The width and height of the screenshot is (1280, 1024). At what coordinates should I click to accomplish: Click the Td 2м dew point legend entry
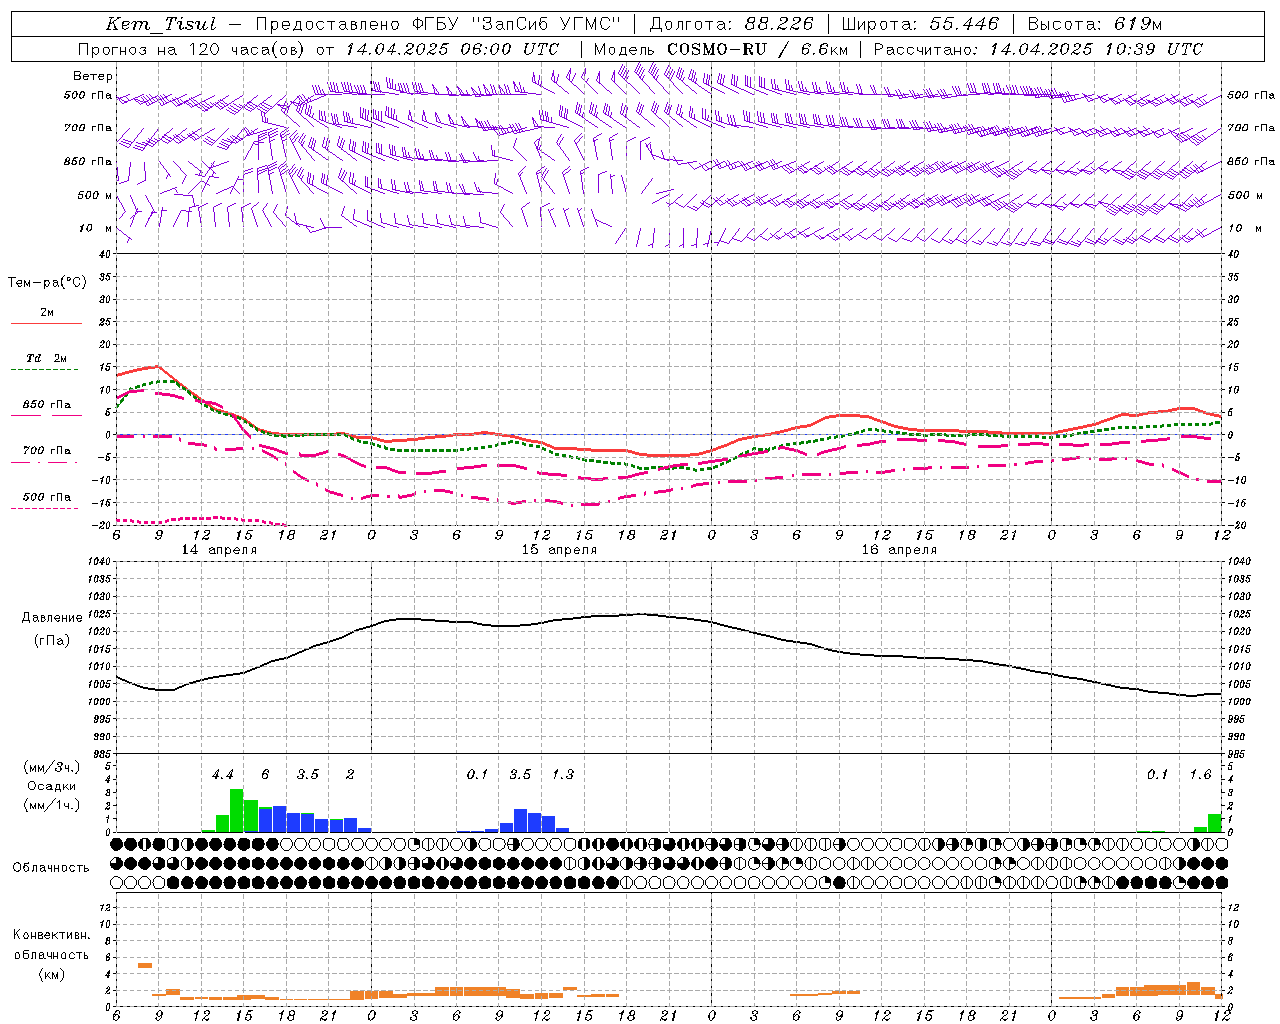click(46, 358)
